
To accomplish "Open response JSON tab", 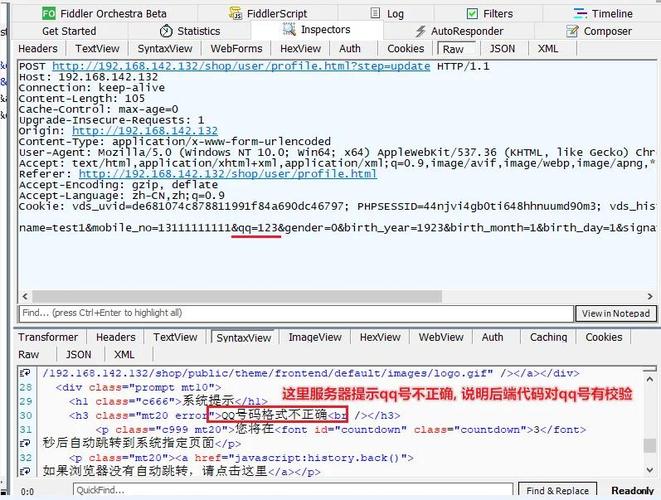I will (x=78, y=355).
